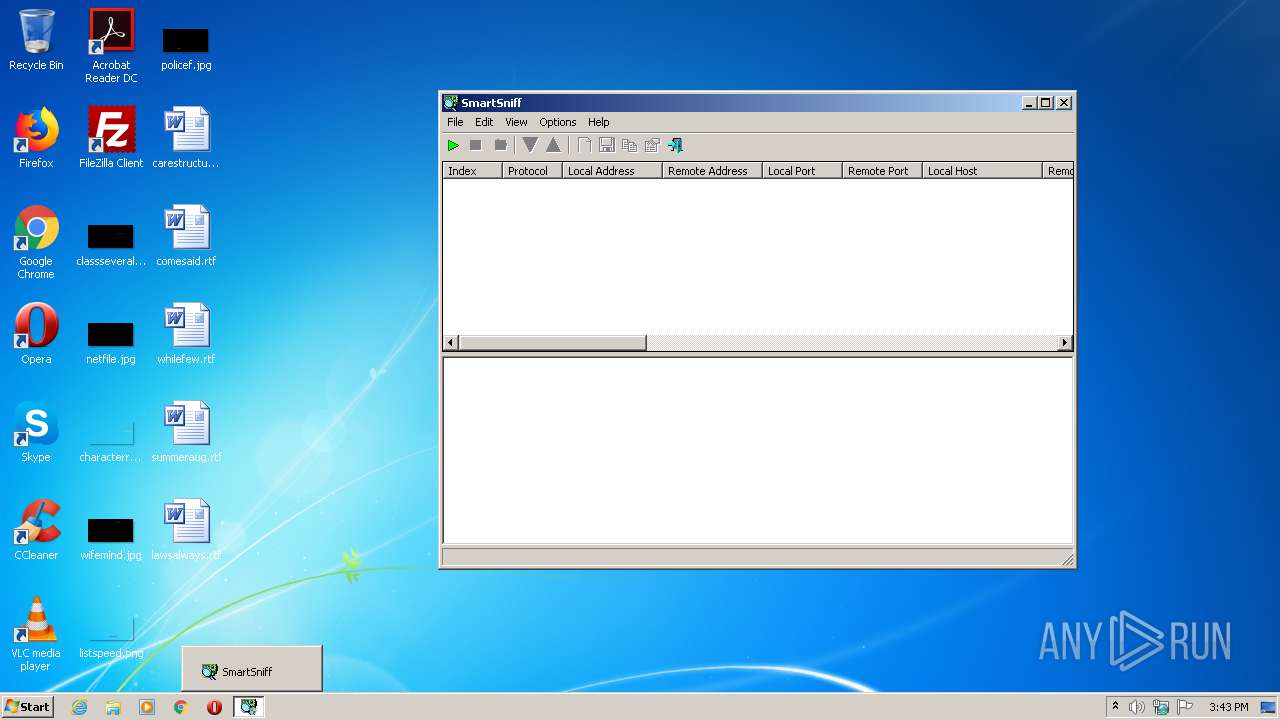The width and height of the screenshot is (1280, 720).
Task: Click the horizontal scrollbar left arrow
Action: (x=451, y=343)
